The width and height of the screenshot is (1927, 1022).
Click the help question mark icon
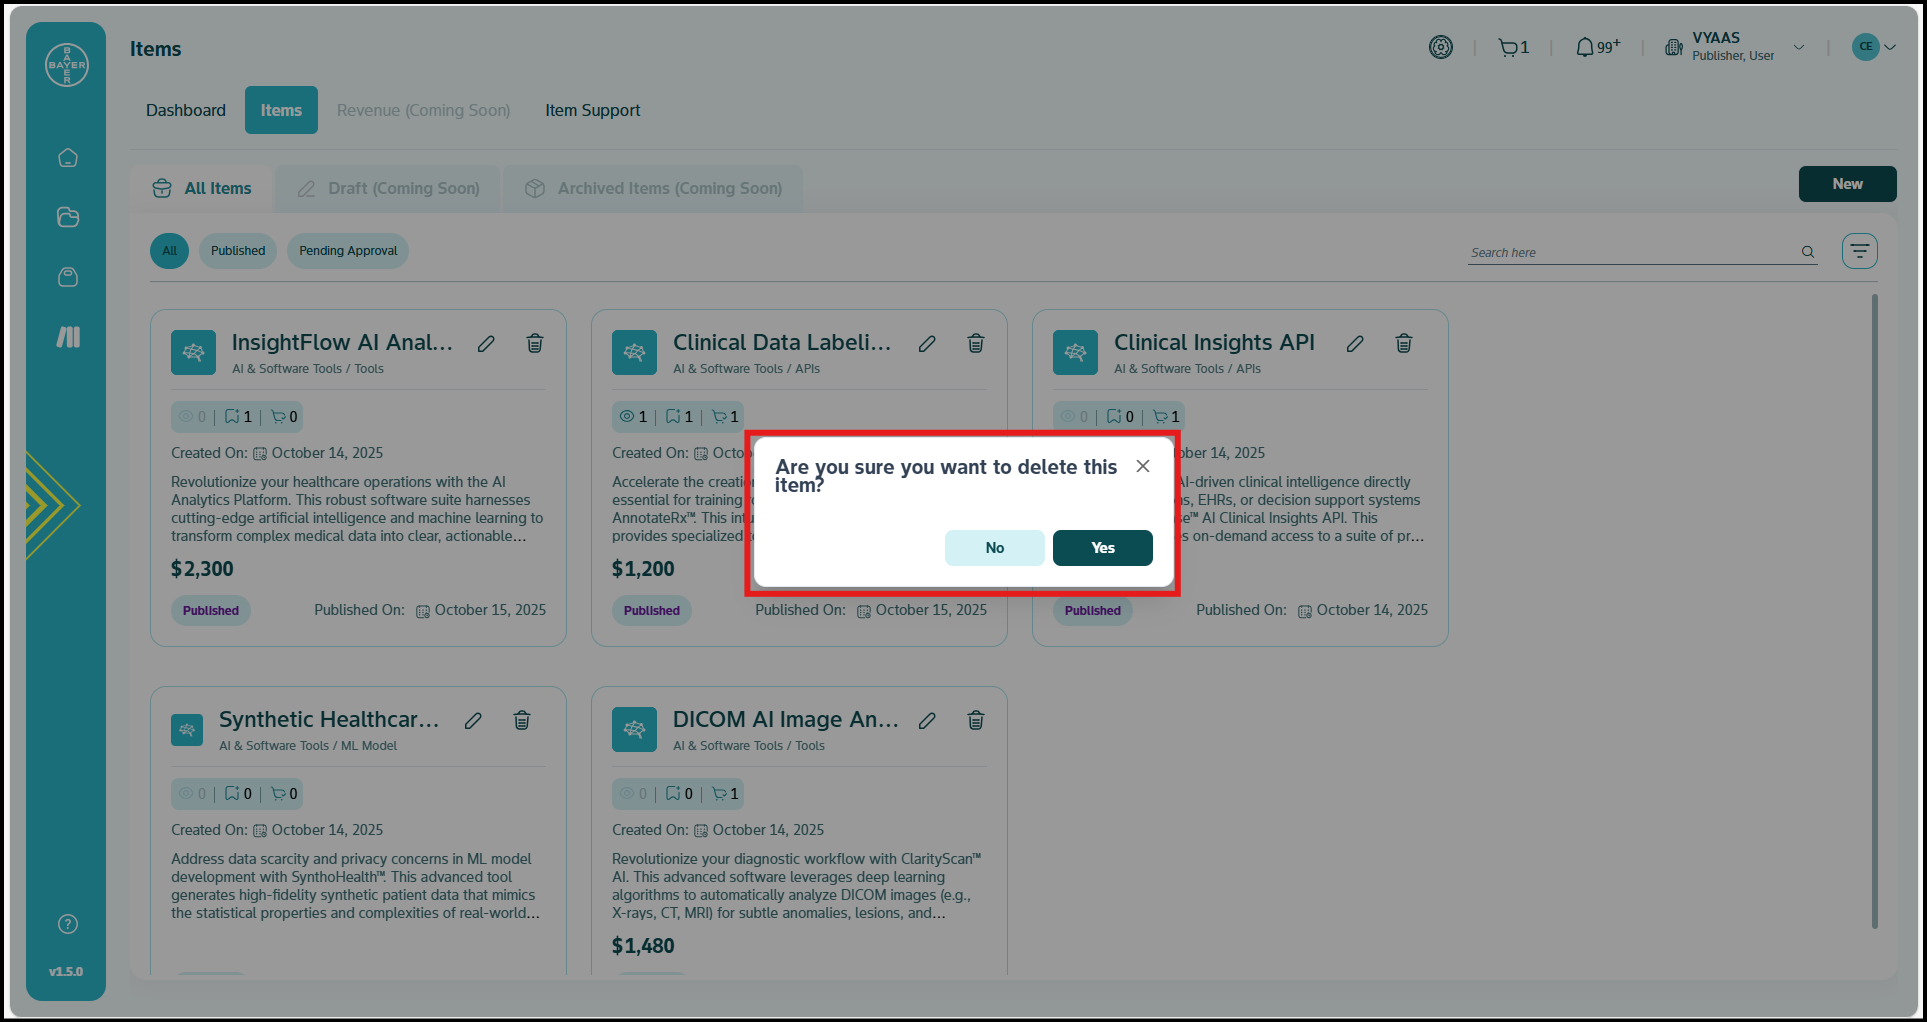click(x=68, y=924)
